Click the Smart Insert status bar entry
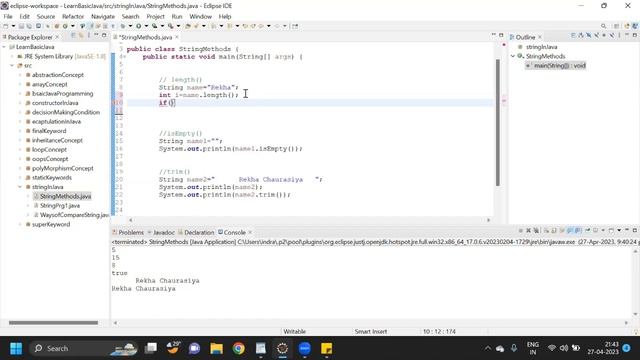 coord(371,331)
